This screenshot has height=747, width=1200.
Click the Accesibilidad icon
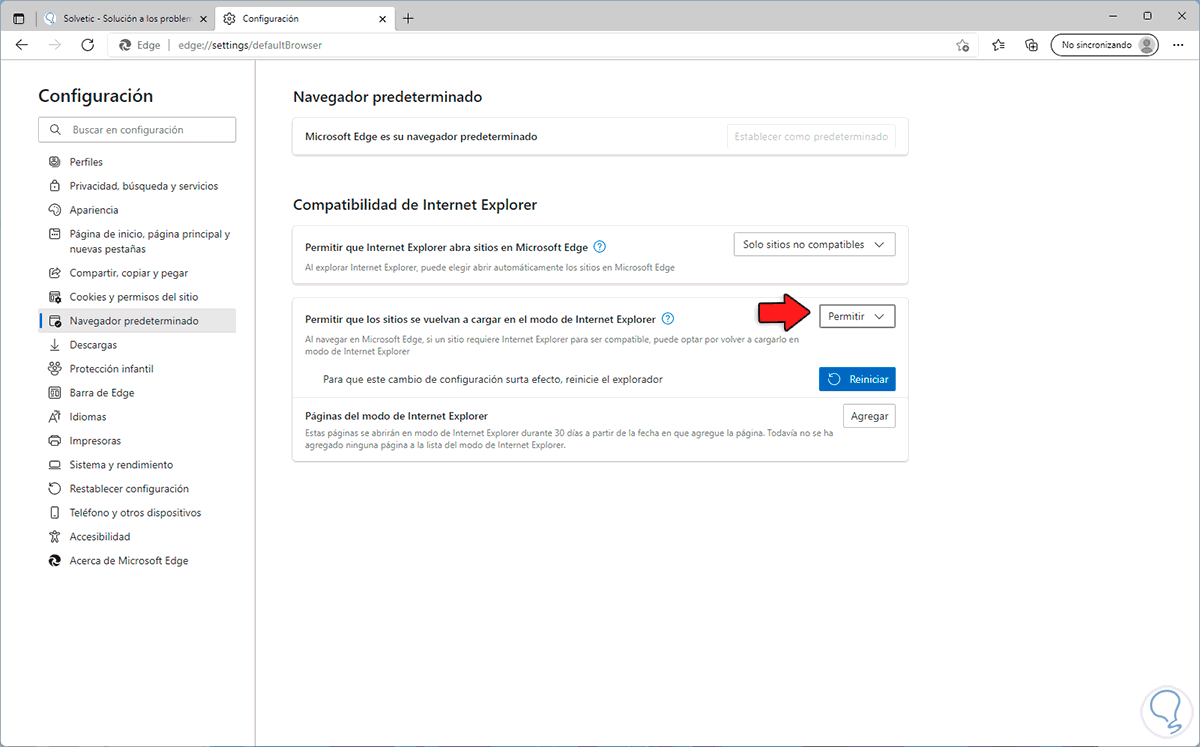click(x=55, y=537)
